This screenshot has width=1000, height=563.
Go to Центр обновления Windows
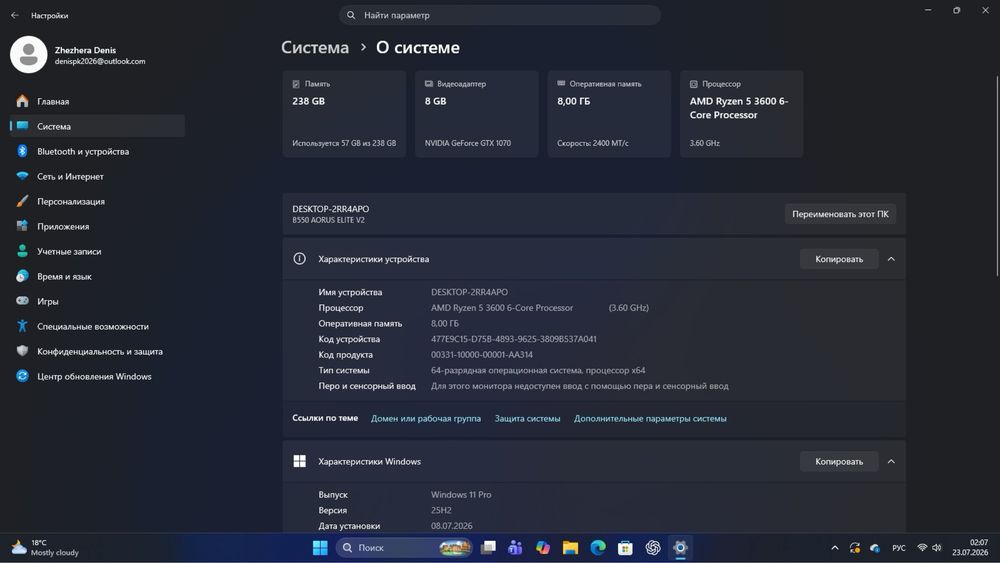(97, 376)
